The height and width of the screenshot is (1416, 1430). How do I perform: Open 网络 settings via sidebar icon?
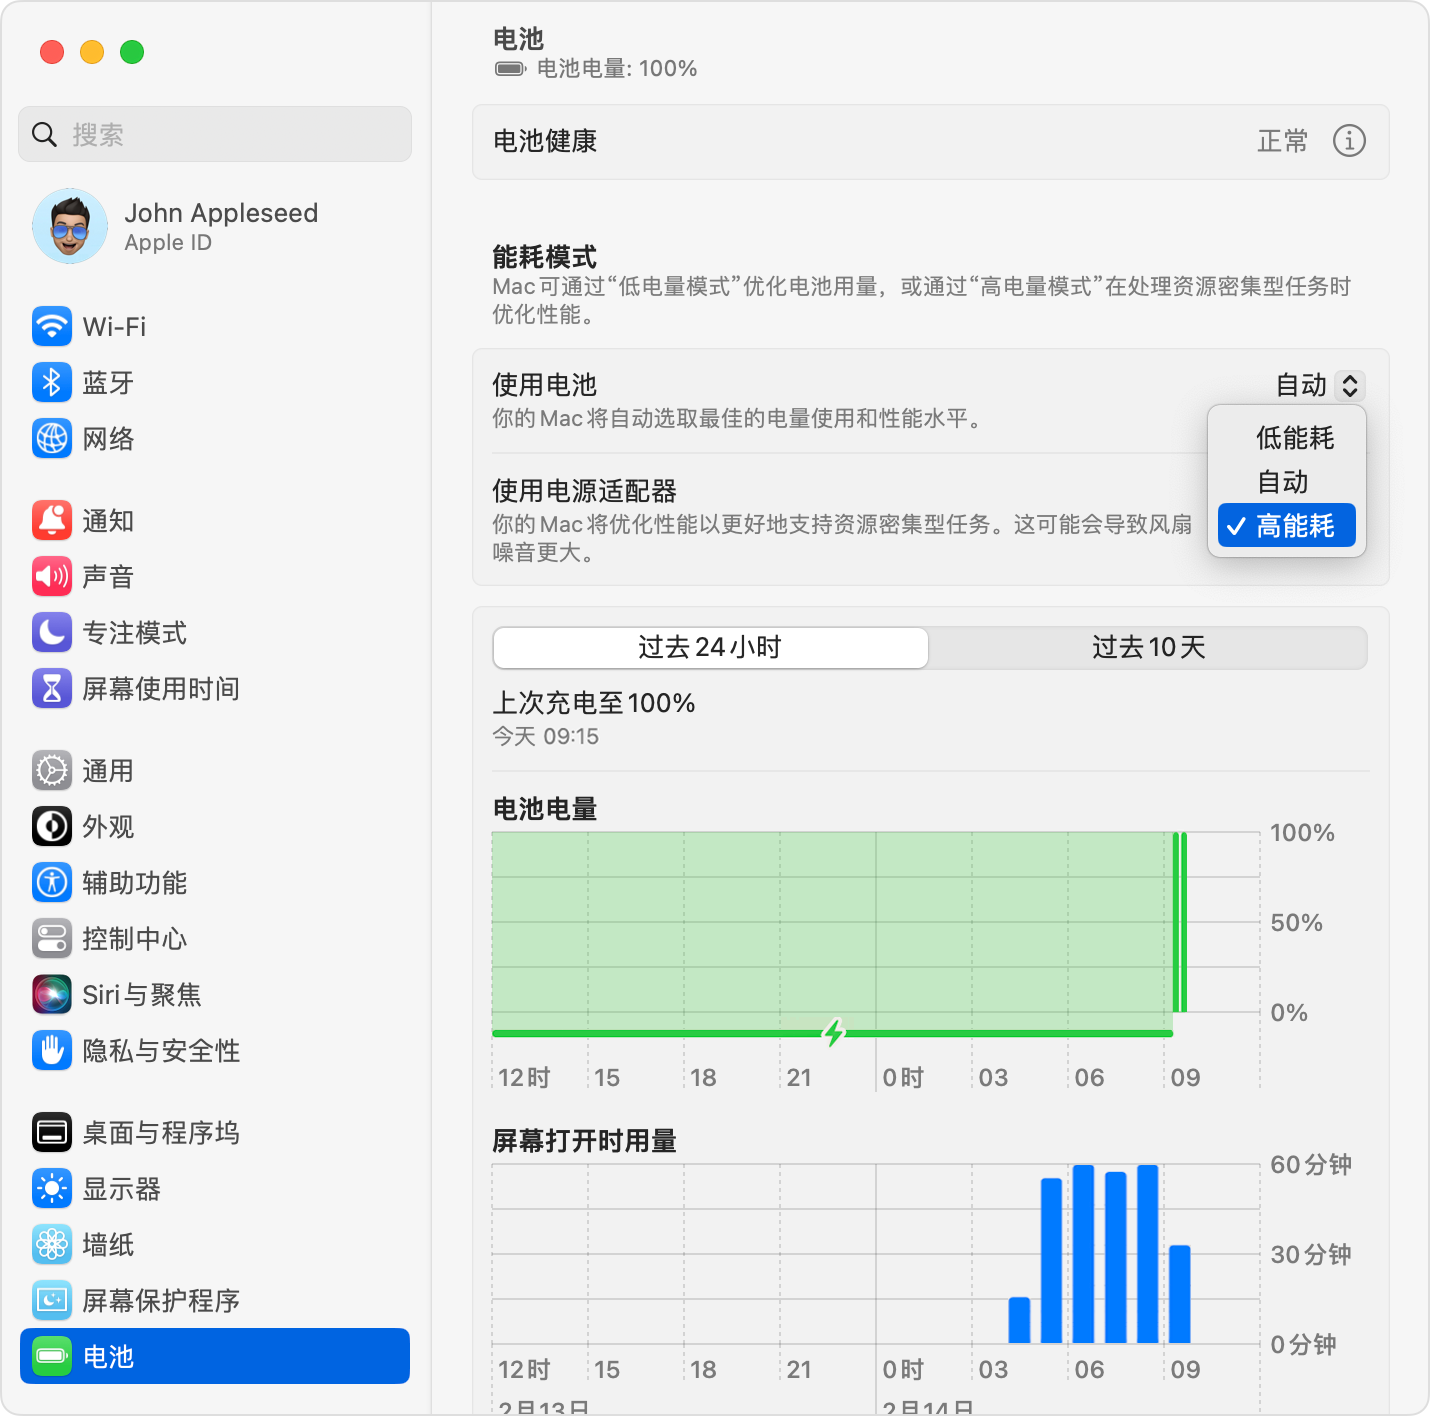pos(52,438)
